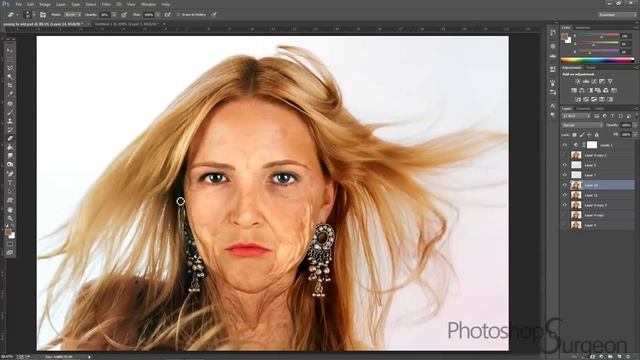Add a Curves adjustment from Adjustments panel

click(x=594, y=82)
